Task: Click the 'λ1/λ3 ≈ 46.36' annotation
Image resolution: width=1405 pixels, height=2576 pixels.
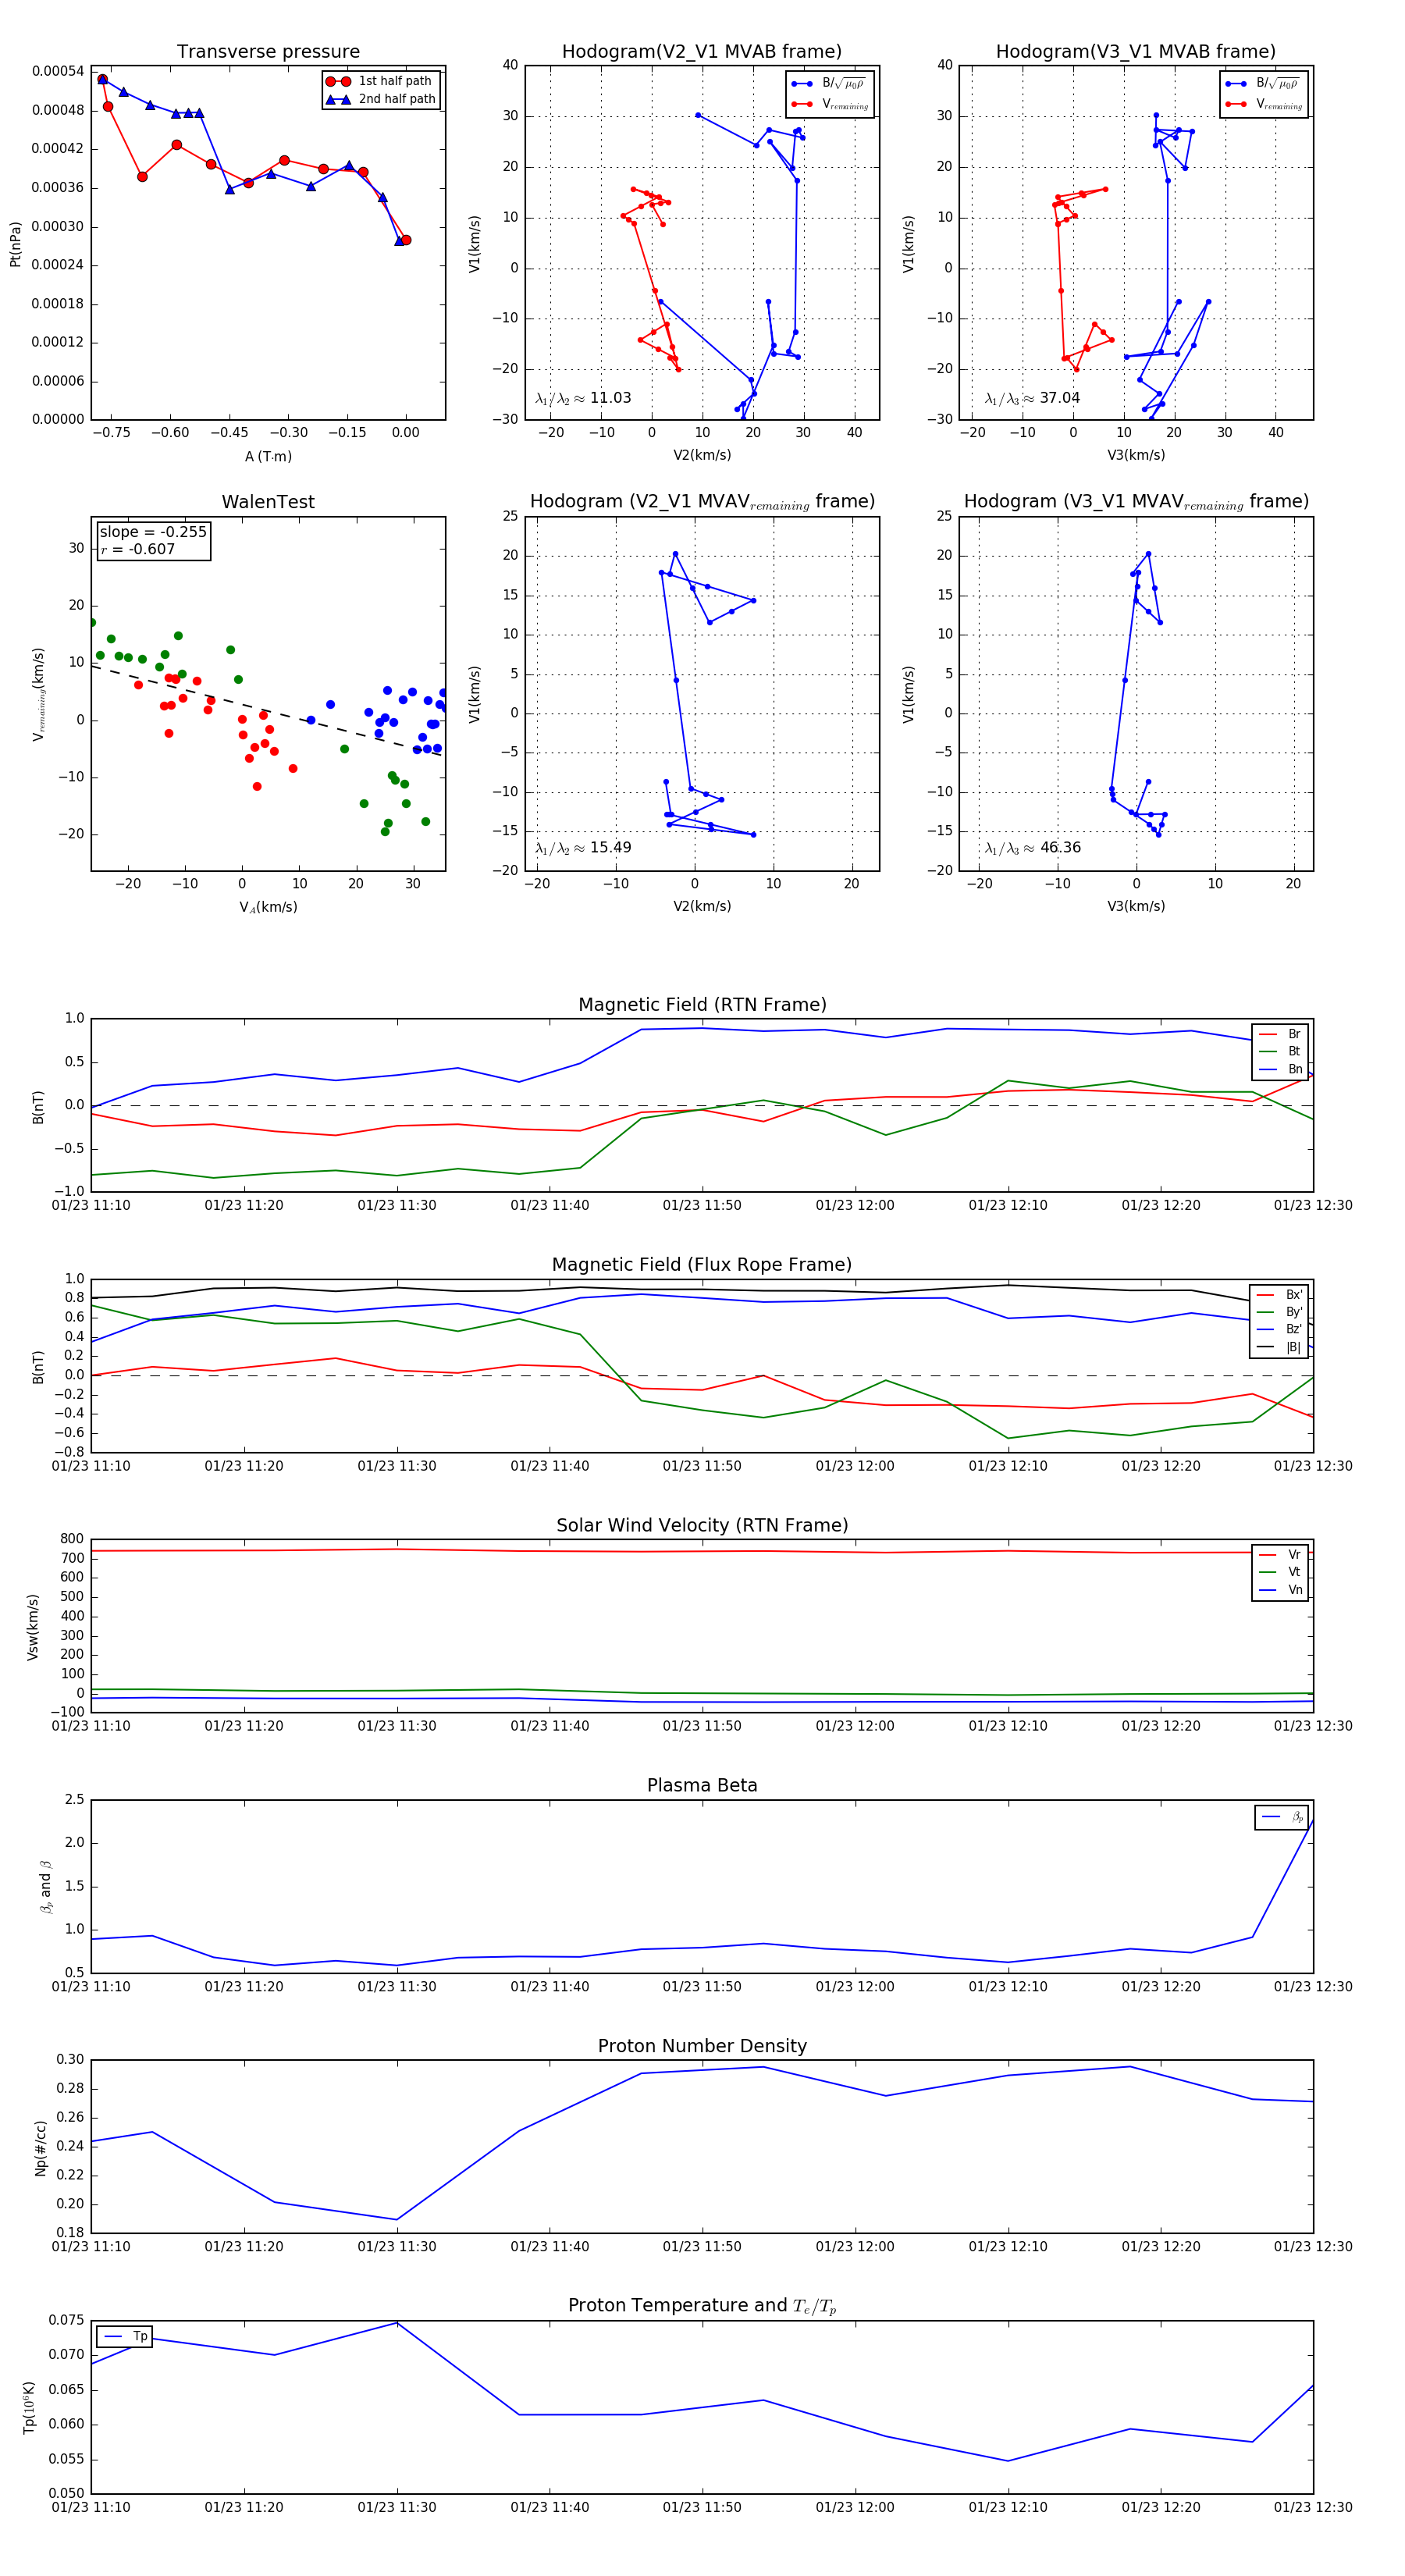Action: (1032, 848)
